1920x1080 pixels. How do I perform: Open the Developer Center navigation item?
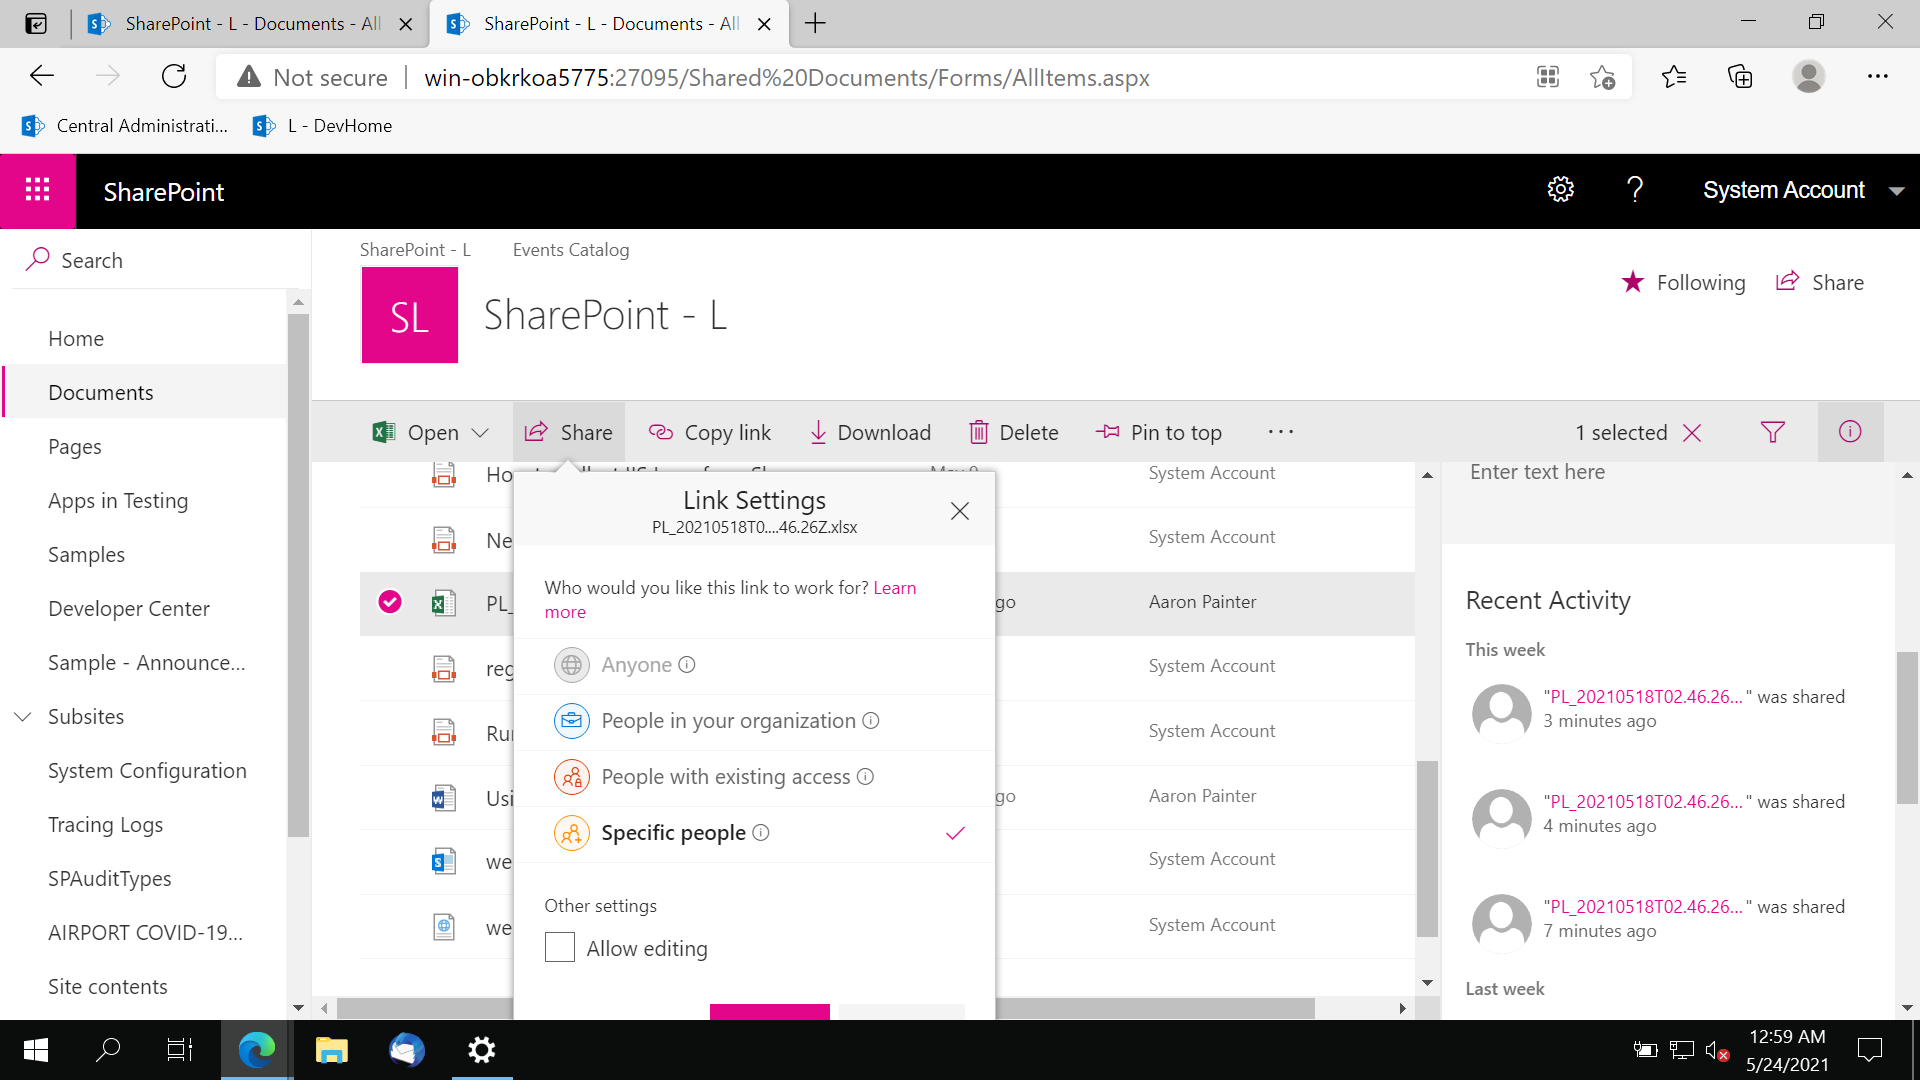[x=129, y=609]
